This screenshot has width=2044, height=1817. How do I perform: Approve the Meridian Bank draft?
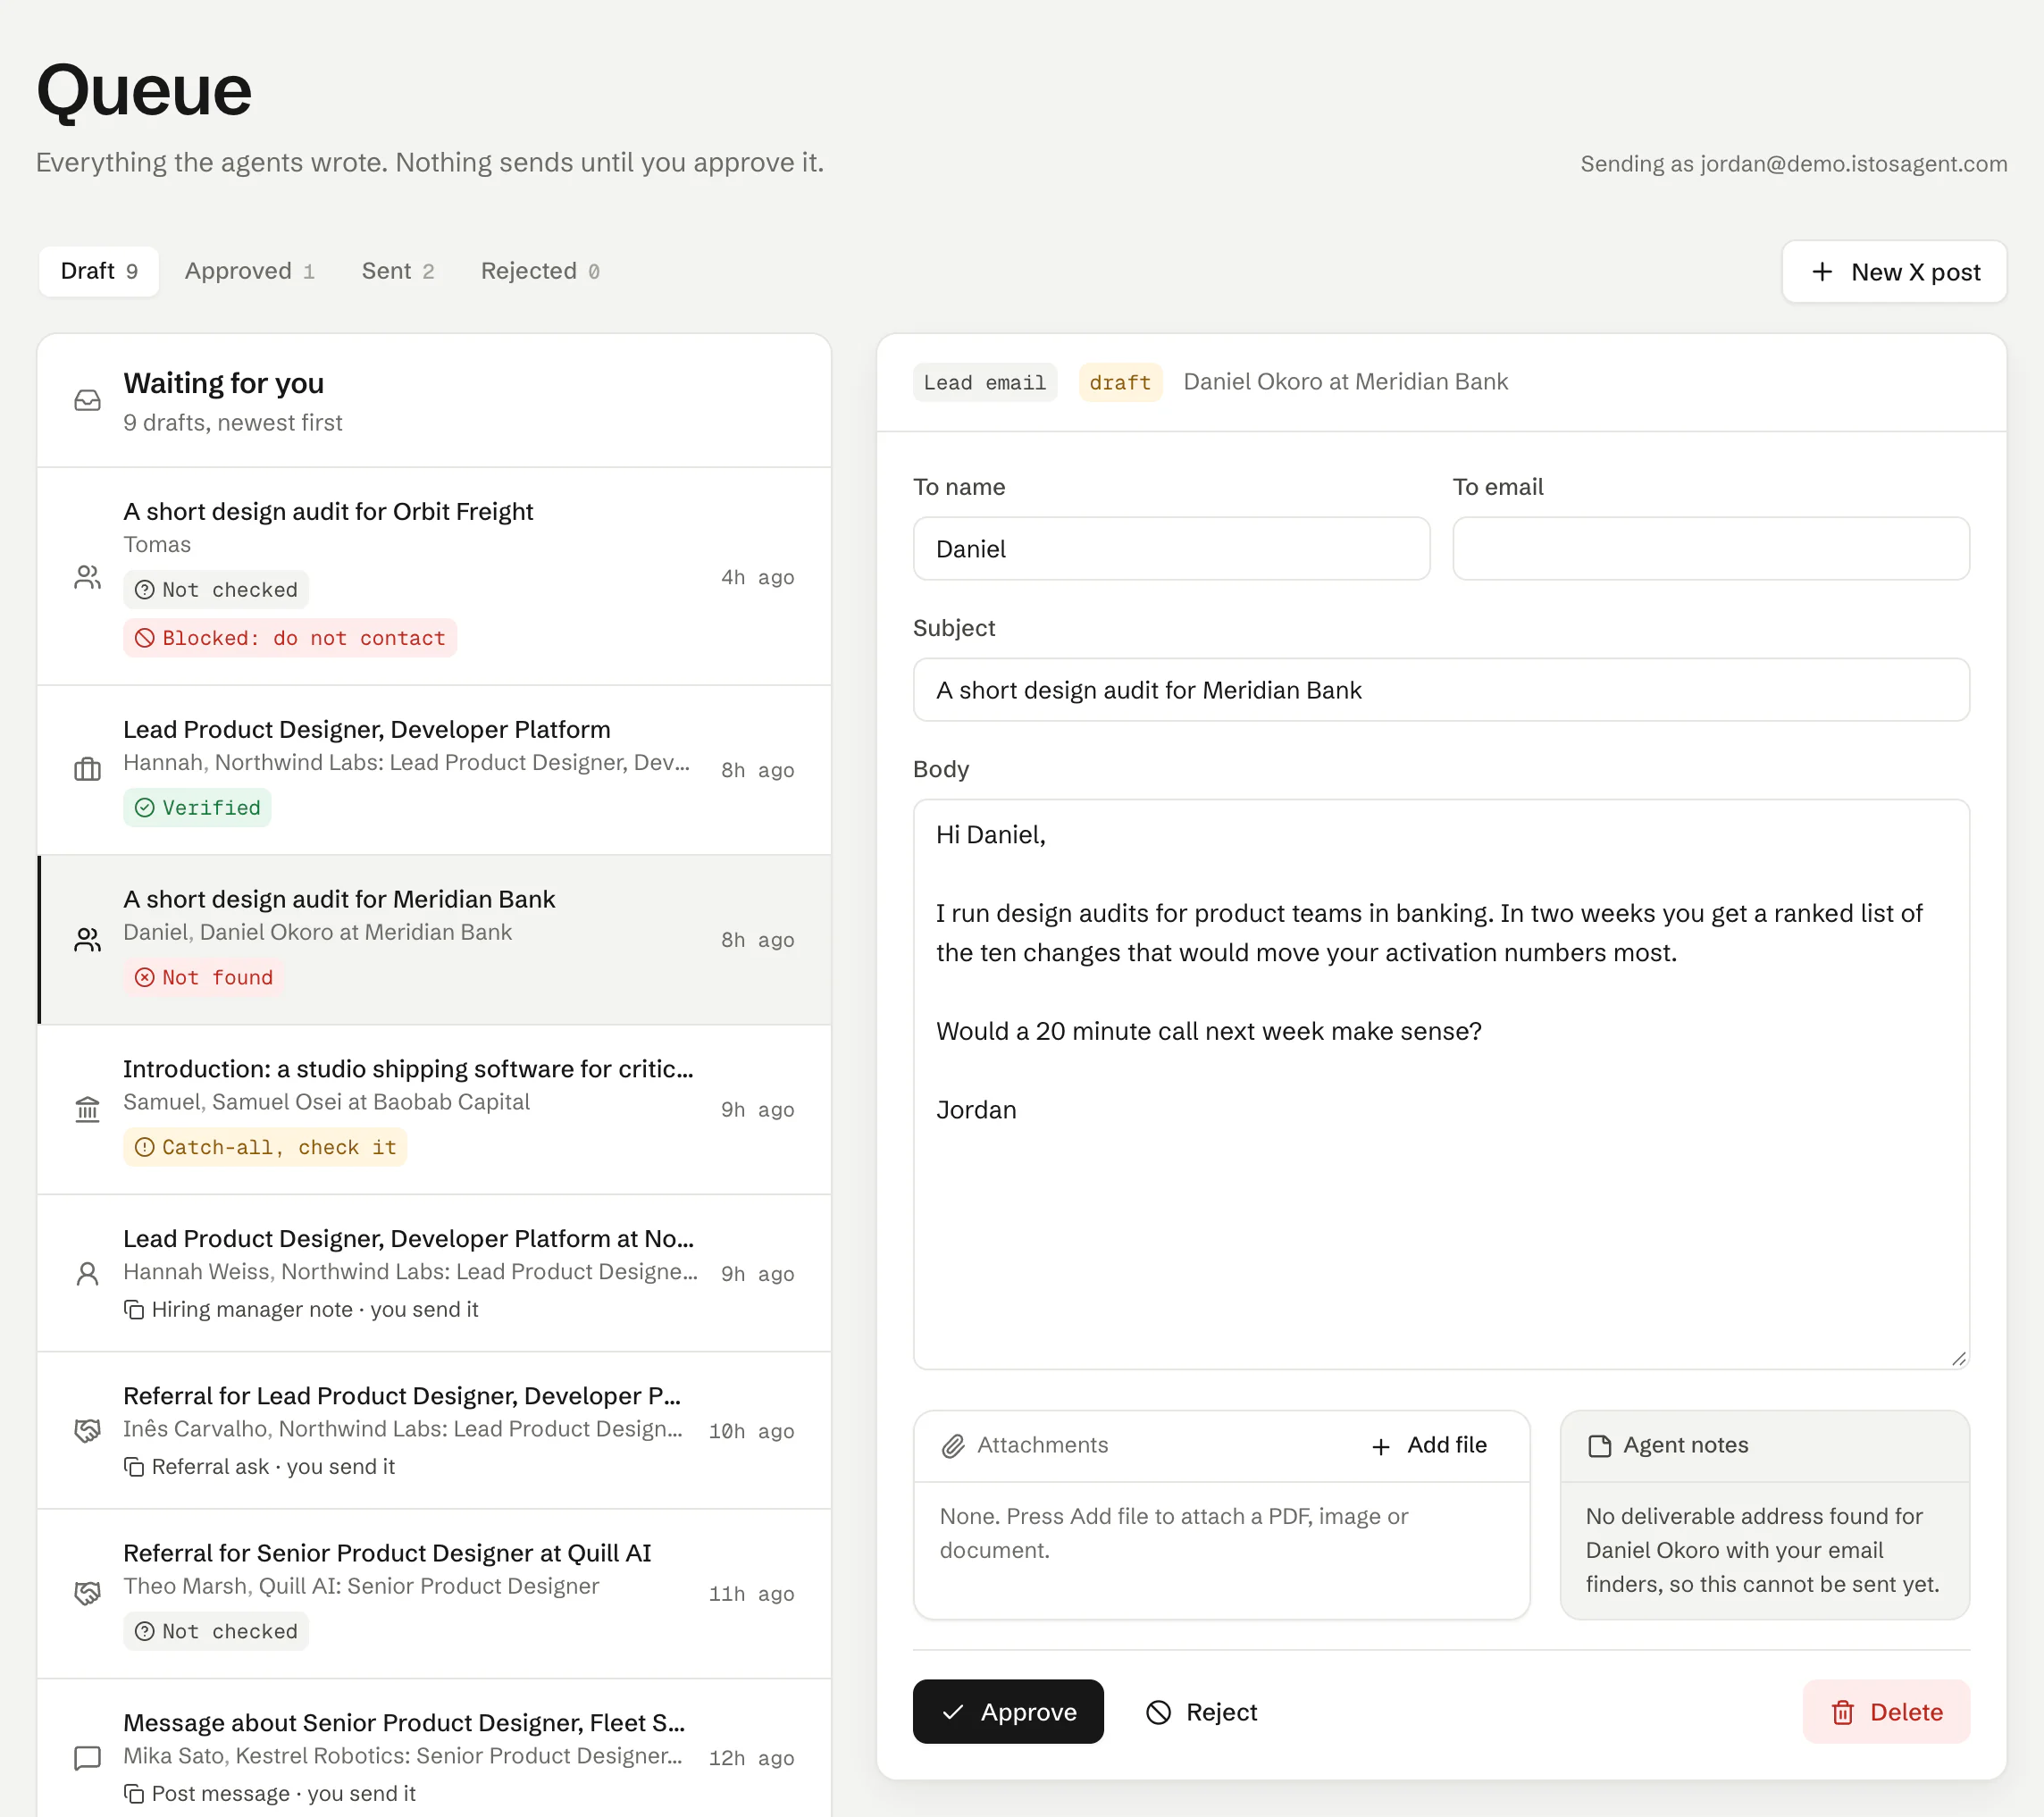[1008, 1711]
